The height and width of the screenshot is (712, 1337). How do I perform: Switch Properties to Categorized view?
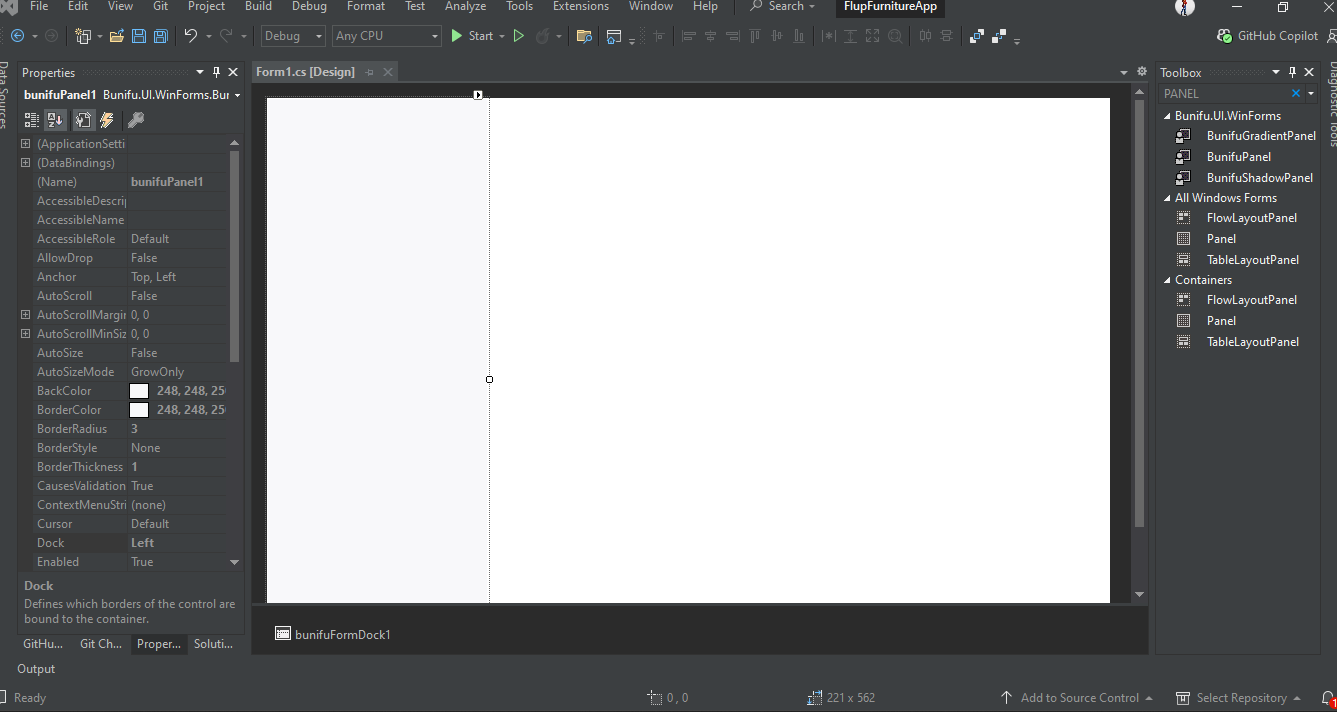click(31, 119)
